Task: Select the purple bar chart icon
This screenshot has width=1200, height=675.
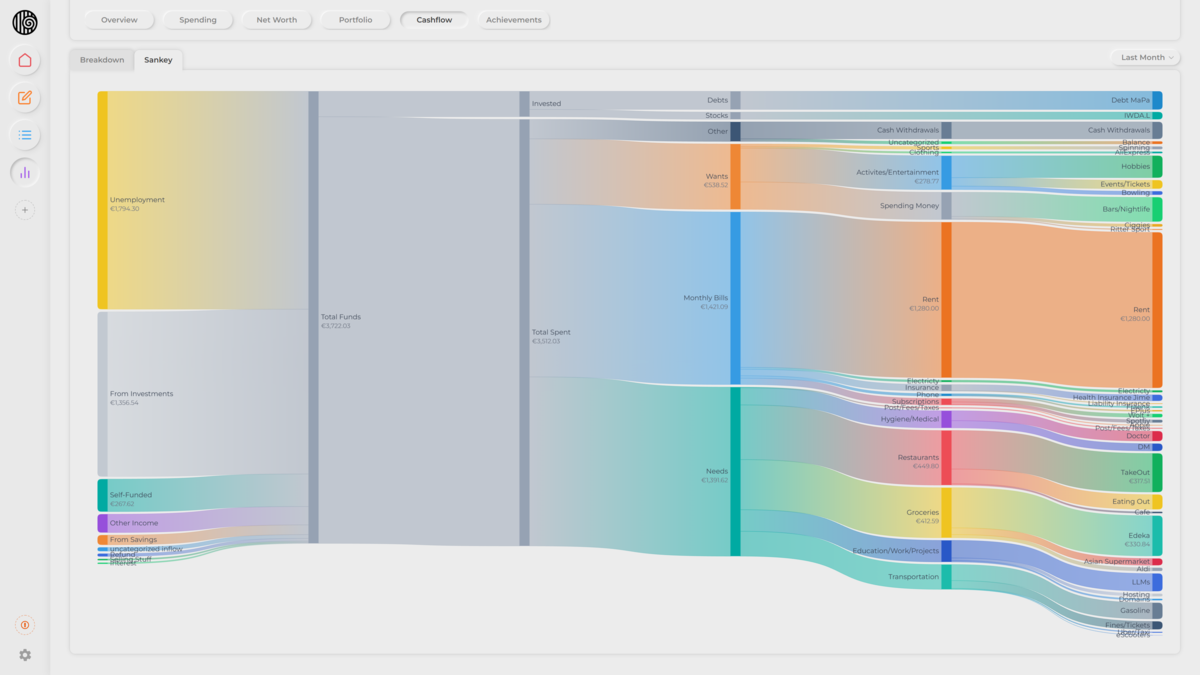Action: click(x=25, y=172)
